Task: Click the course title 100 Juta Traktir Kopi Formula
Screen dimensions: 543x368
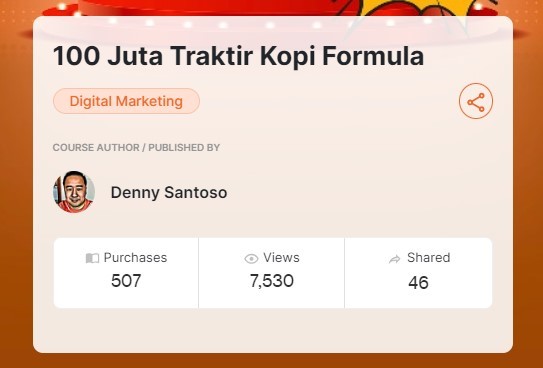Action: (x=238, y=56)
